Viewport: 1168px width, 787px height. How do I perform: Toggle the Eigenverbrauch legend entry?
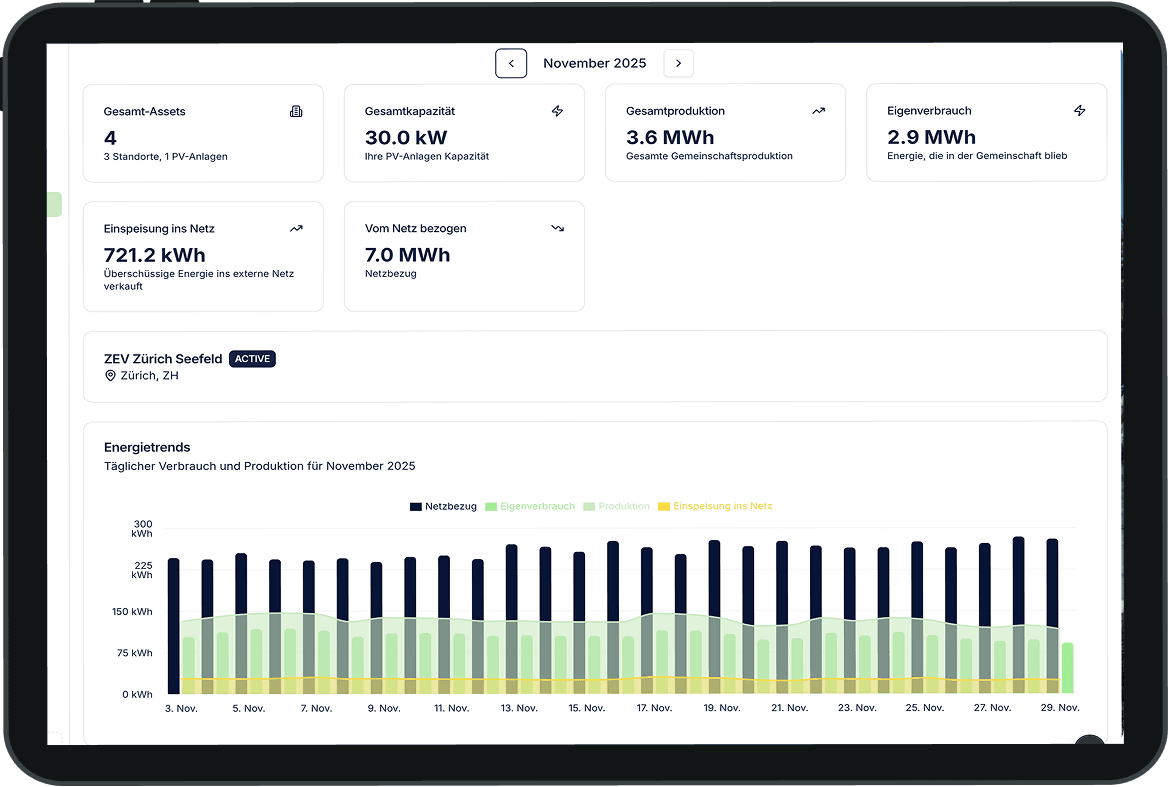click(530, 506)
